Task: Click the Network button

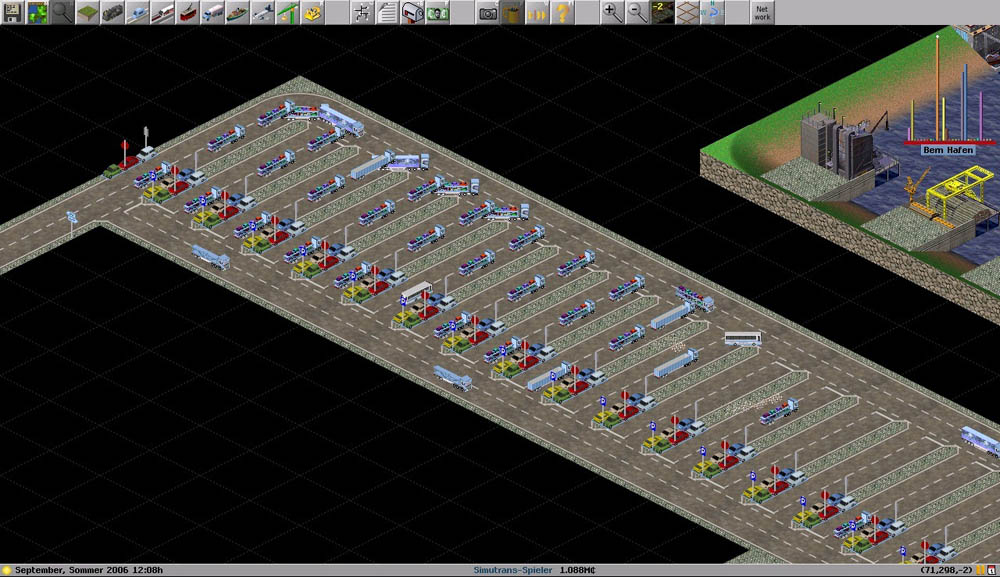Action: 762,12
